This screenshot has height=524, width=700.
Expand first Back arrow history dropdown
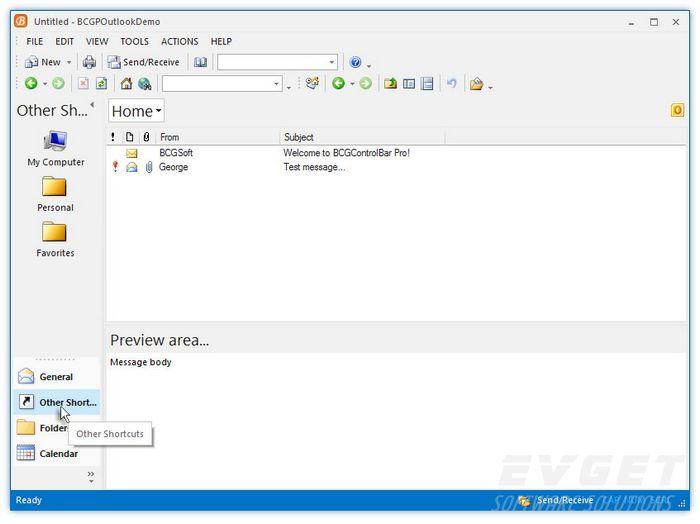pyautogui.click(x=45, y=83)
